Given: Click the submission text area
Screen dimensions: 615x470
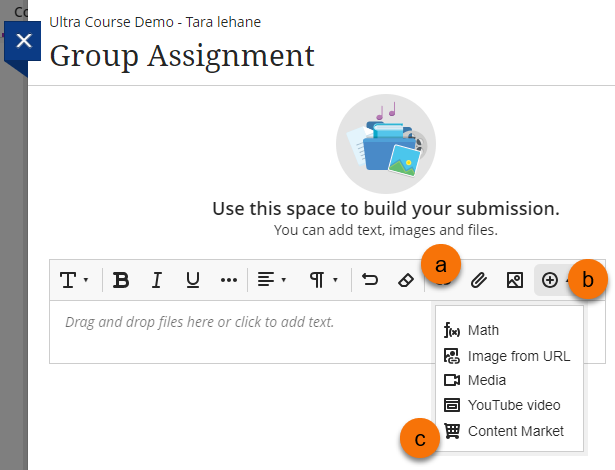Looking at the screenshot, I should (x=240, y=332).
